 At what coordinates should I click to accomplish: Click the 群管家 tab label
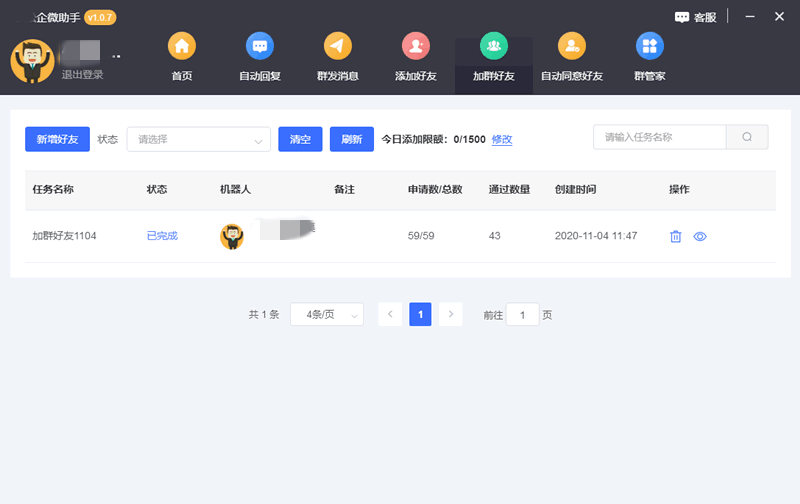pyautogui.click(x=649, y=76)
